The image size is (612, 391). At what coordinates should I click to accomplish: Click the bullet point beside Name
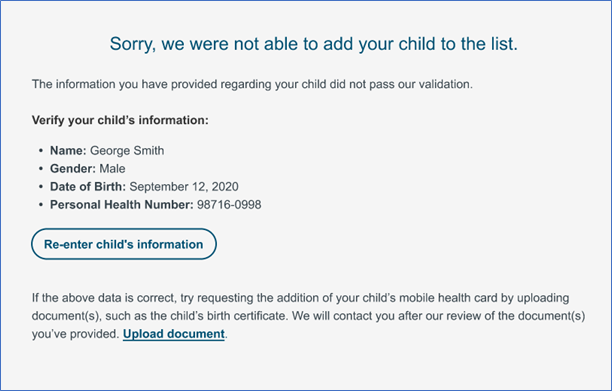click(41, 151)
